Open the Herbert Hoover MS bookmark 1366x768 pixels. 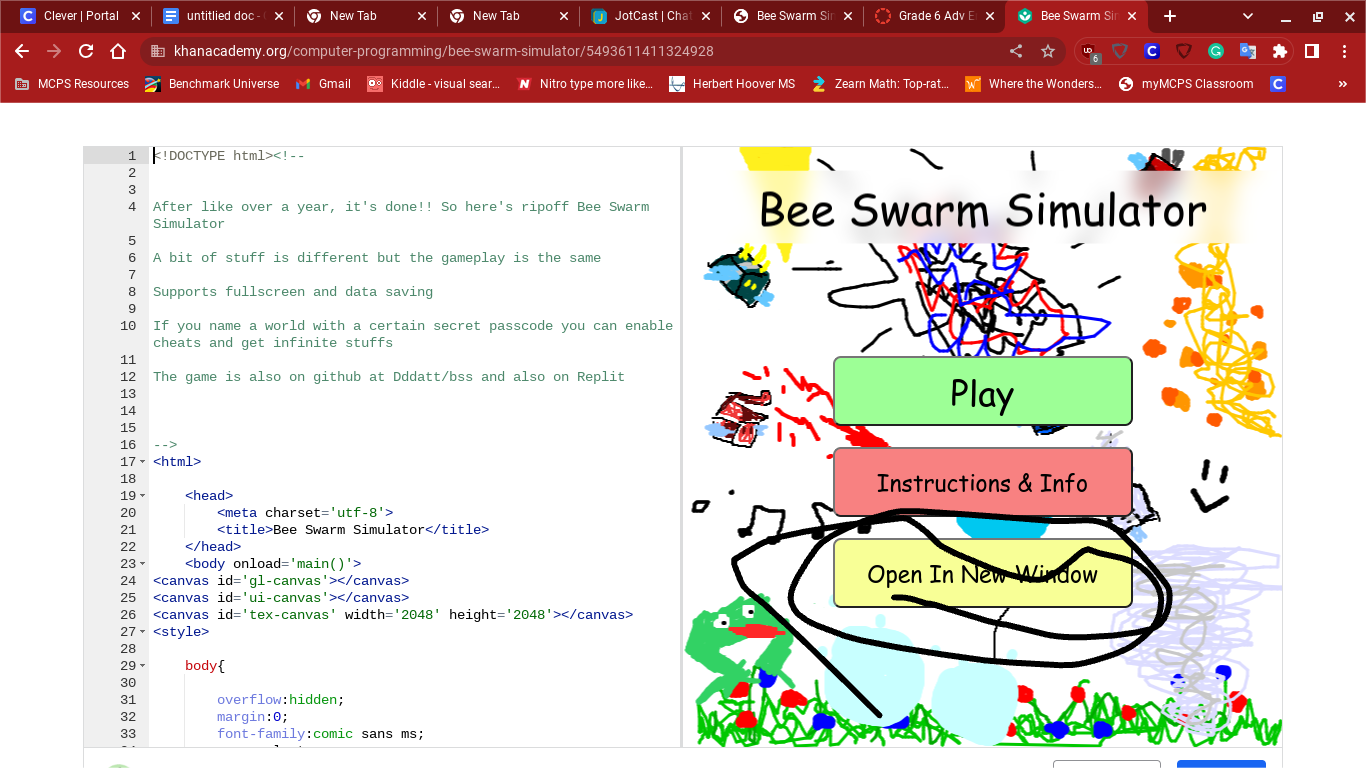(x=732, y=84)
